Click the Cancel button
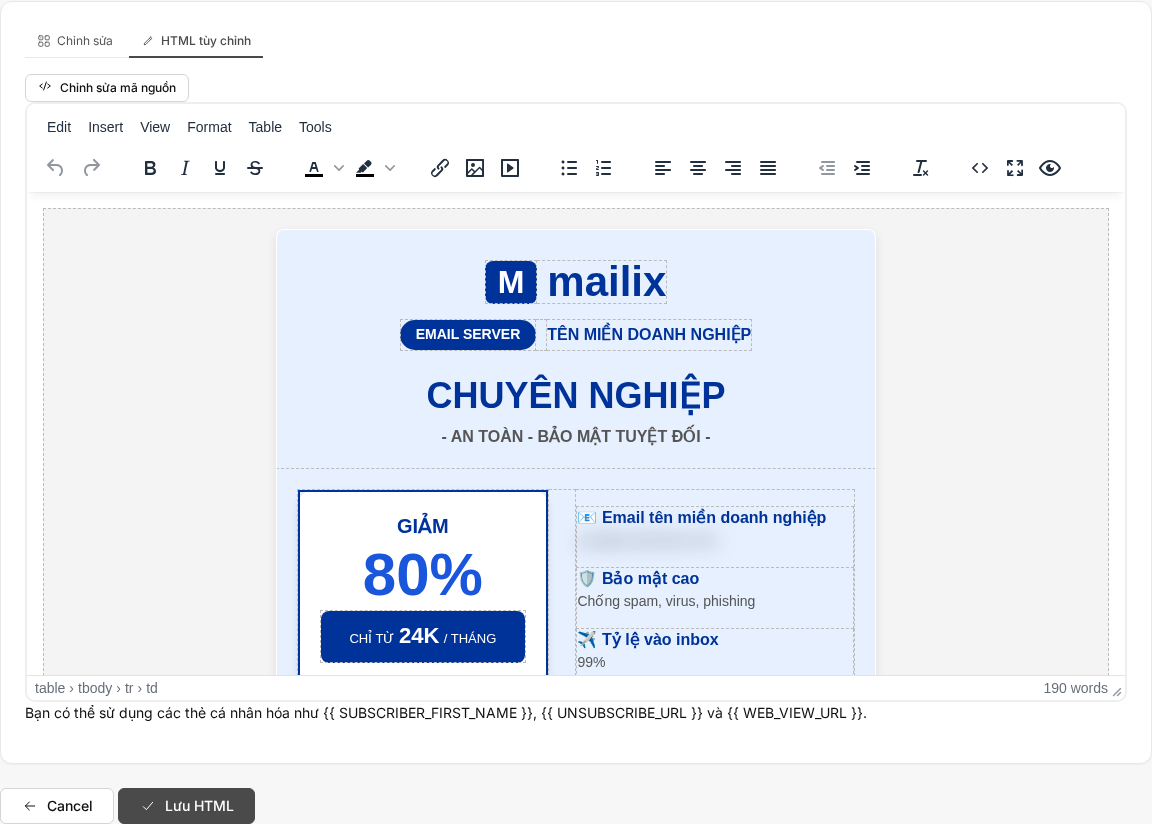Screen dimensions: 1152x824 tap(57, 806)
